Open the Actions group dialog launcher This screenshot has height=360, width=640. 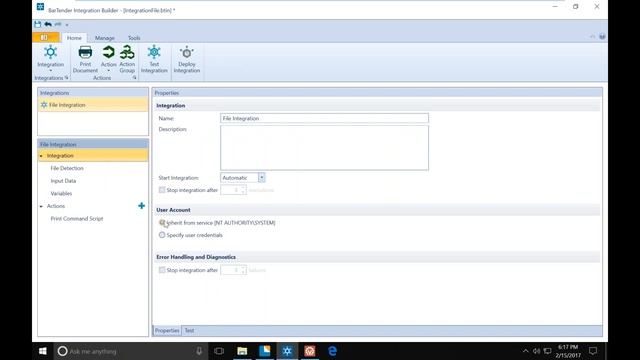pos(134,78)
